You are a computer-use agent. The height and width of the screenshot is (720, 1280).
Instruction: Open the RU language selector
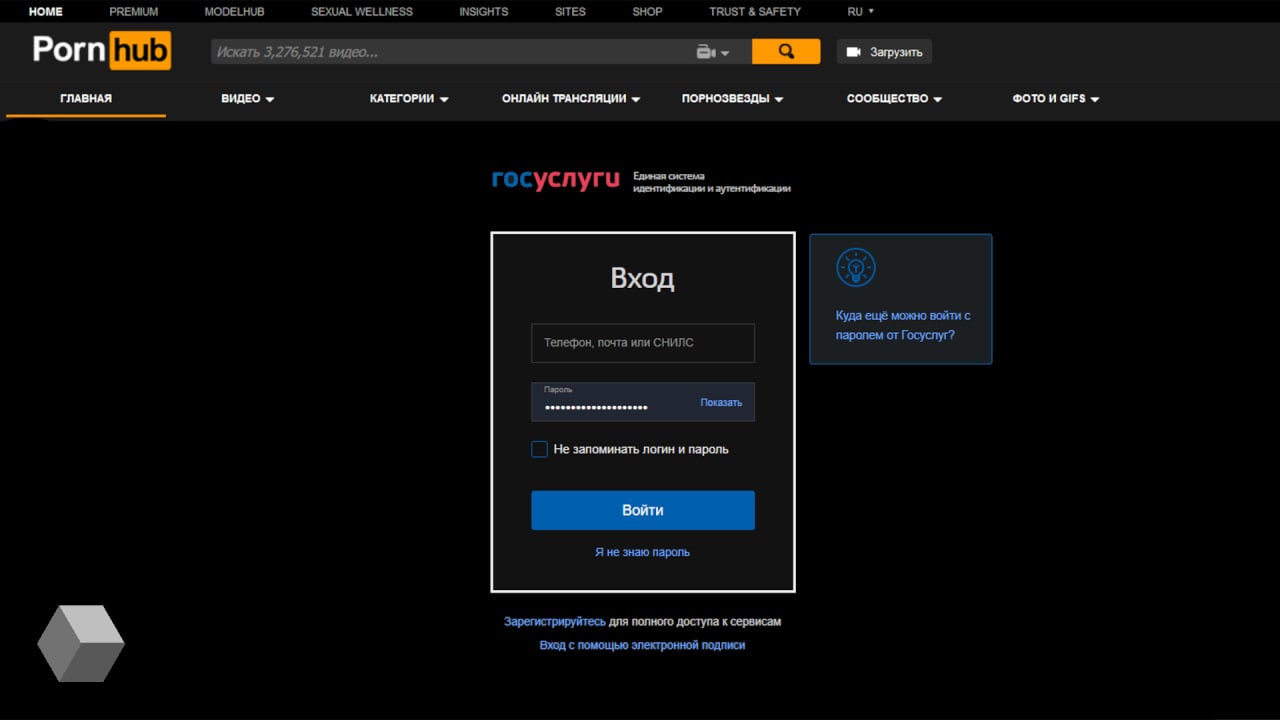861,12
